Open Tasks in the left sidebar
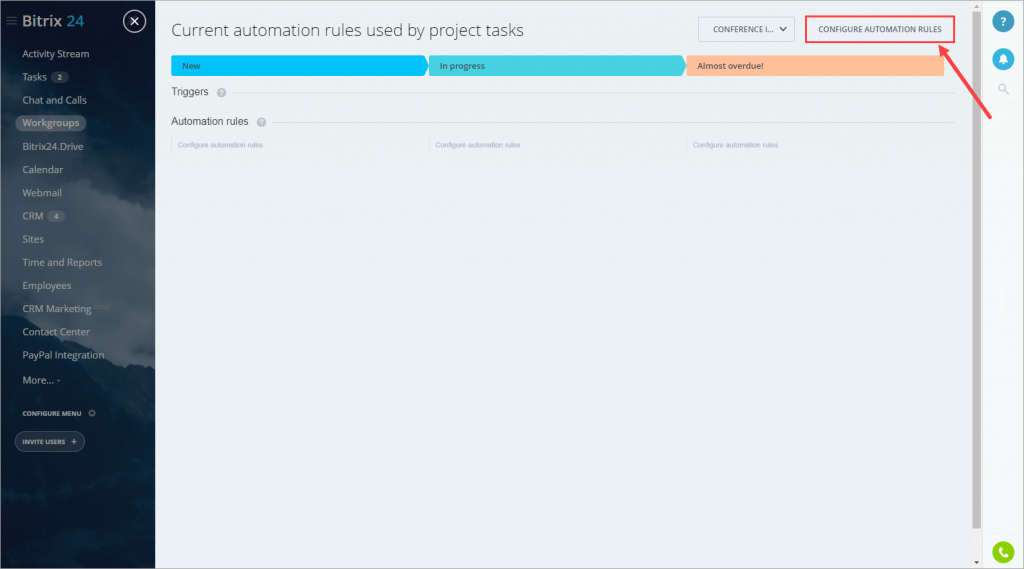 click(35, 77)
